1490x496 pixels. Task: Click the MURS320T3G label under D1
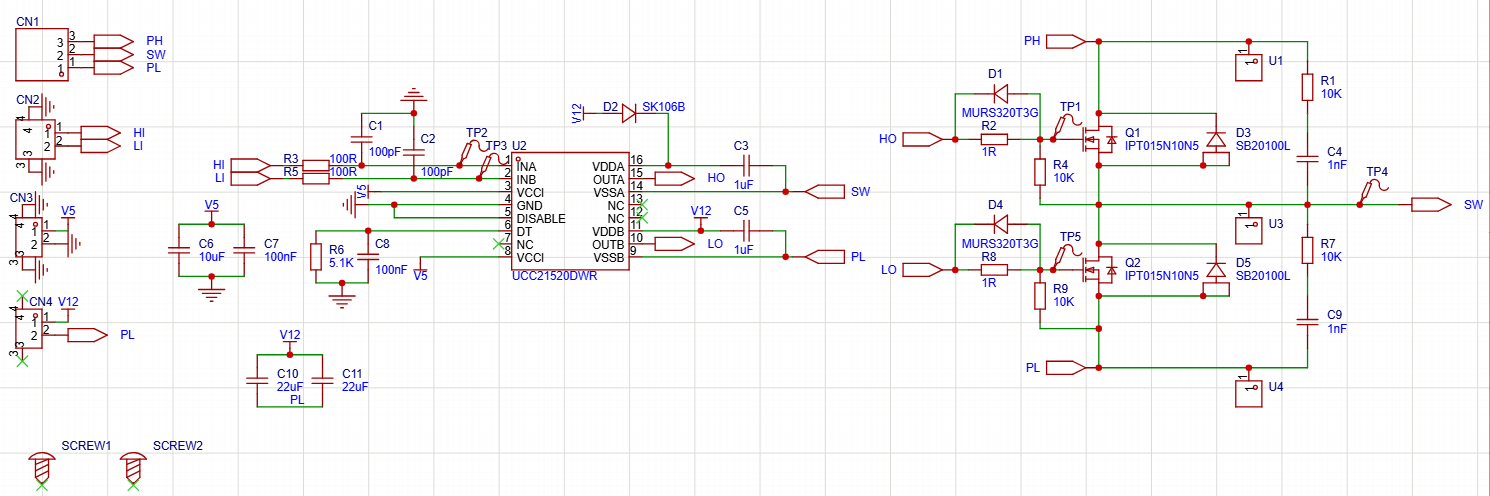(x=1000, y=114)
